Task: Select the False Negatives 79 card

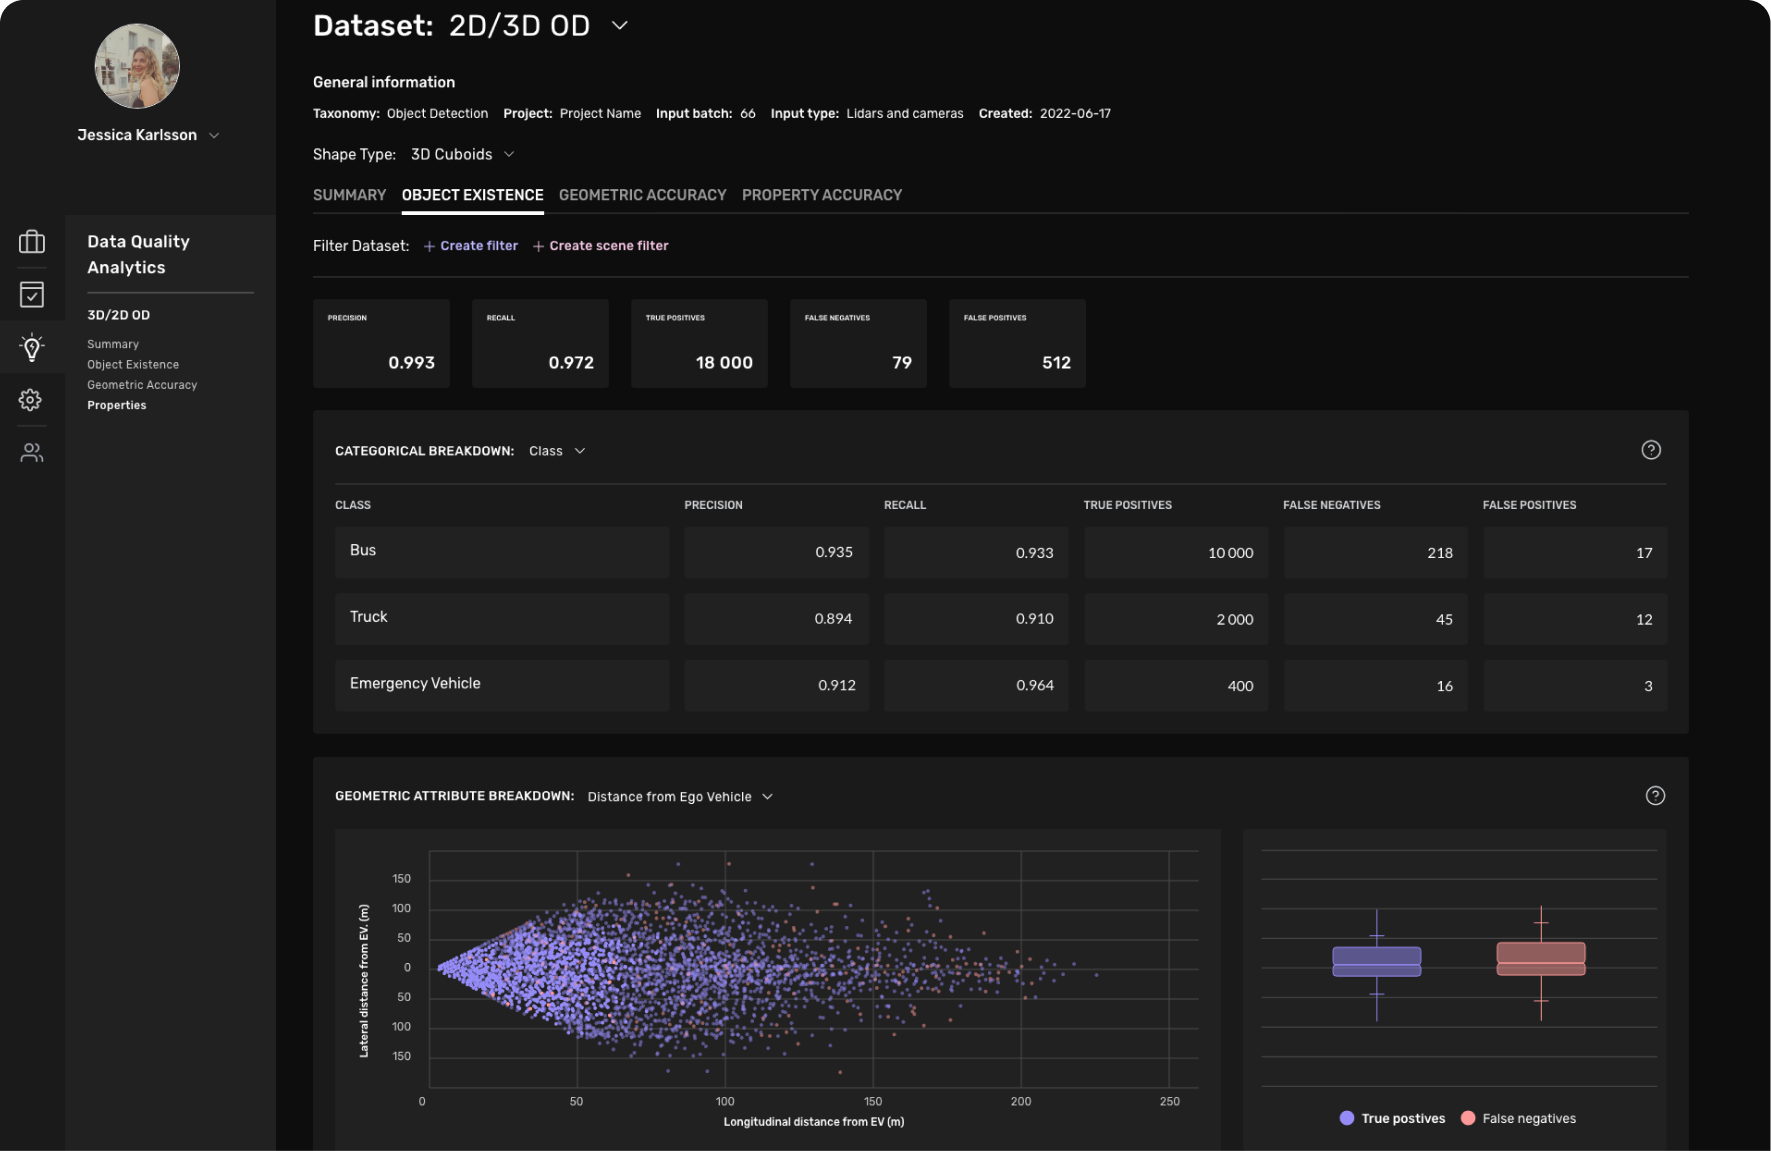Action: (858, 343)
